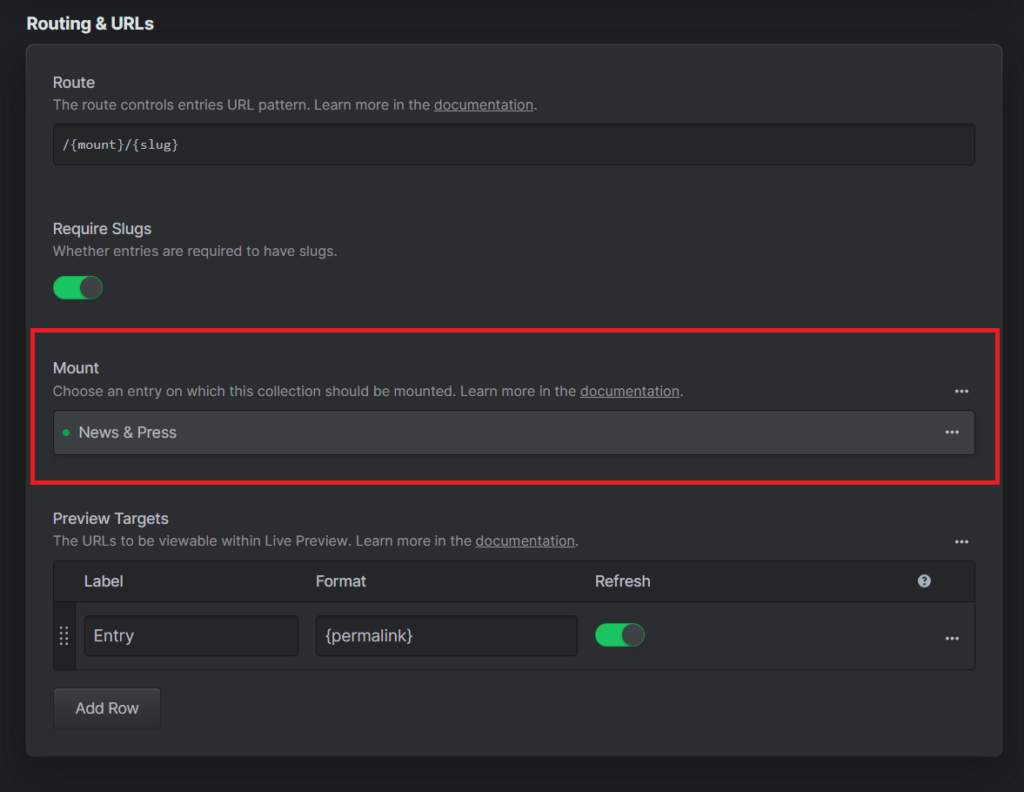The width and height of the screenshot is (1024, 792).
Task: Open the Route documentation link
Action: coord(483,105)
